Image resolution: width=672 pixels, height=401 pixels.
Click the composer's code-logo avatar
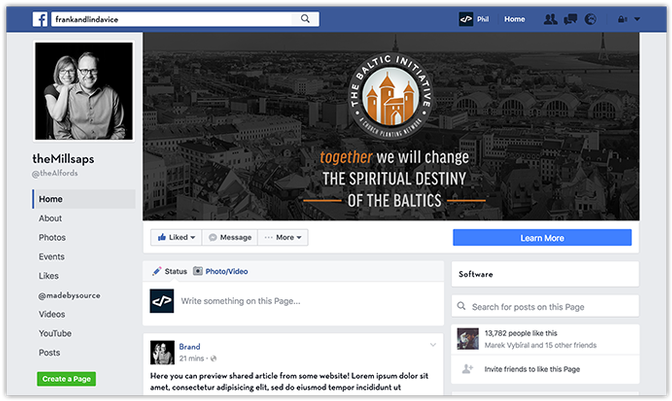(x=162, y=301)
